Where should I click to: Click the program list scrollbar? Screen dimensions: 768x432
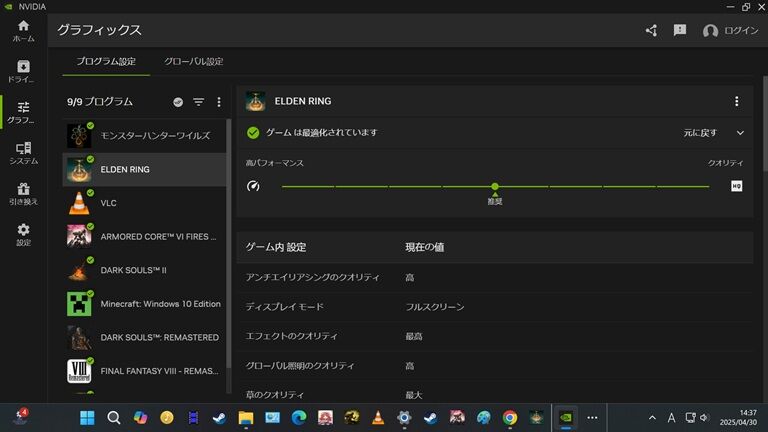[x=228, y=243]
